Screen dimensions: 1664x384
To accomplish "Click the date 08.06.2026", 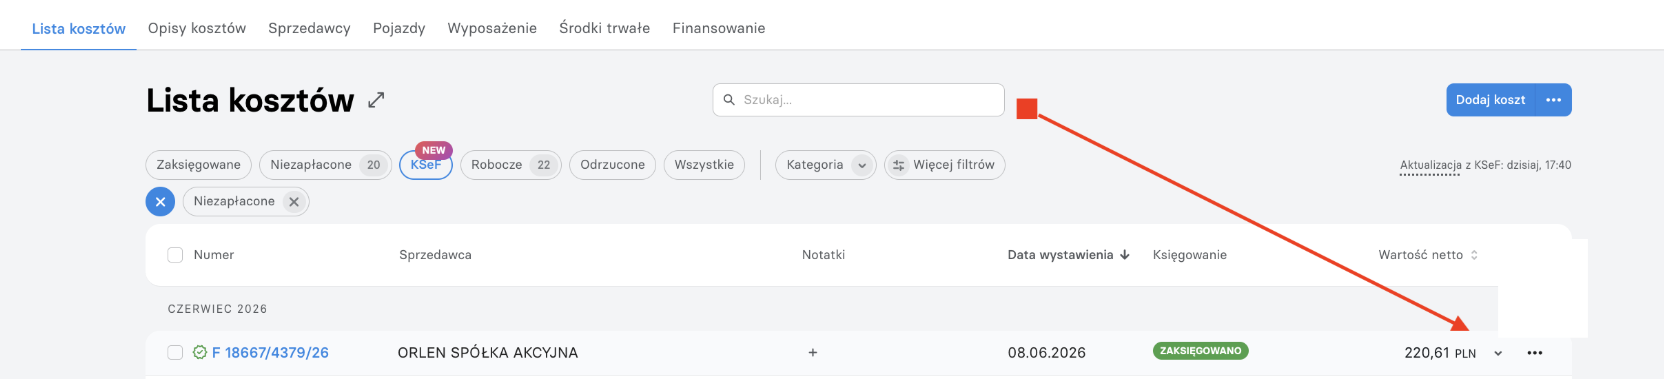I will pos(1047,353).
